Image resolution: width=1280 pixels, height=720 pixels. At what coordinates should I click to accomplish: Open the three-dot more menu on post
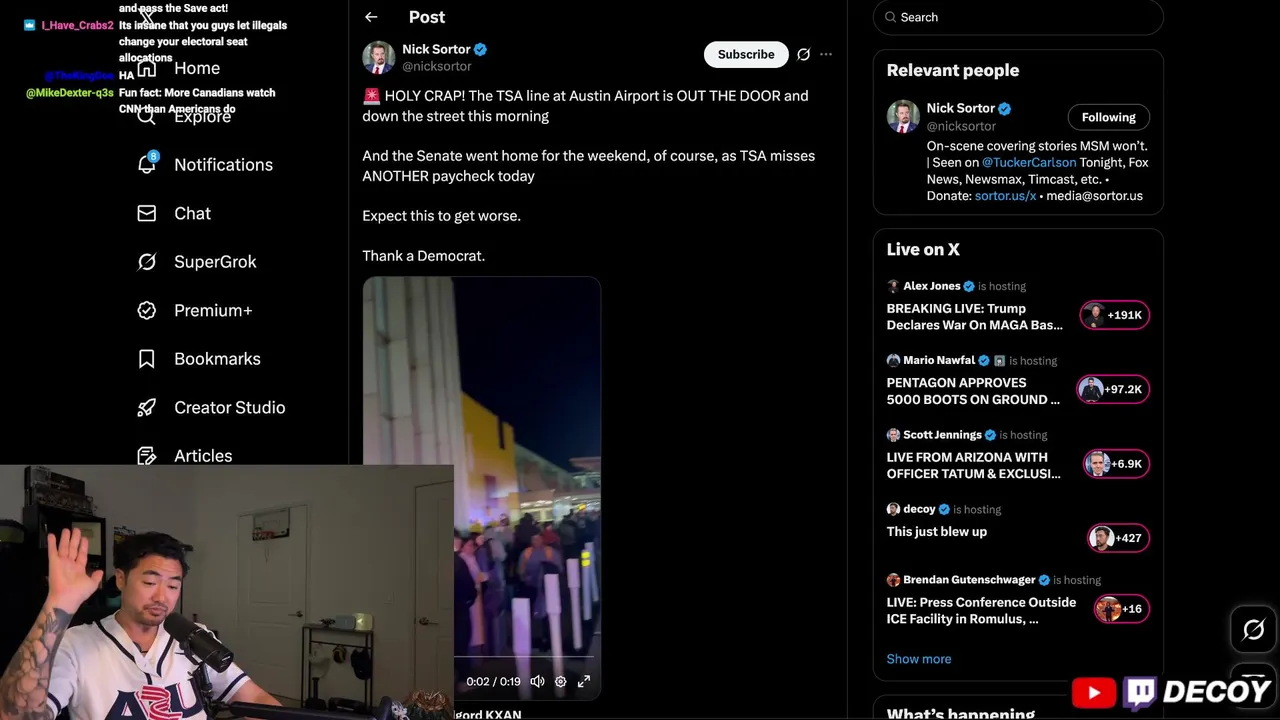click(x=826, y=55)
